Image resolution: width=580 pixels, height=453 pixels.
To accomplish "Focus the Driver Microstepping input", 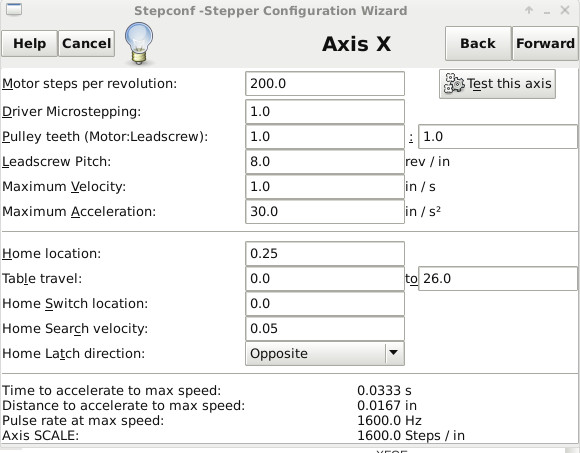I will (325, 112).
